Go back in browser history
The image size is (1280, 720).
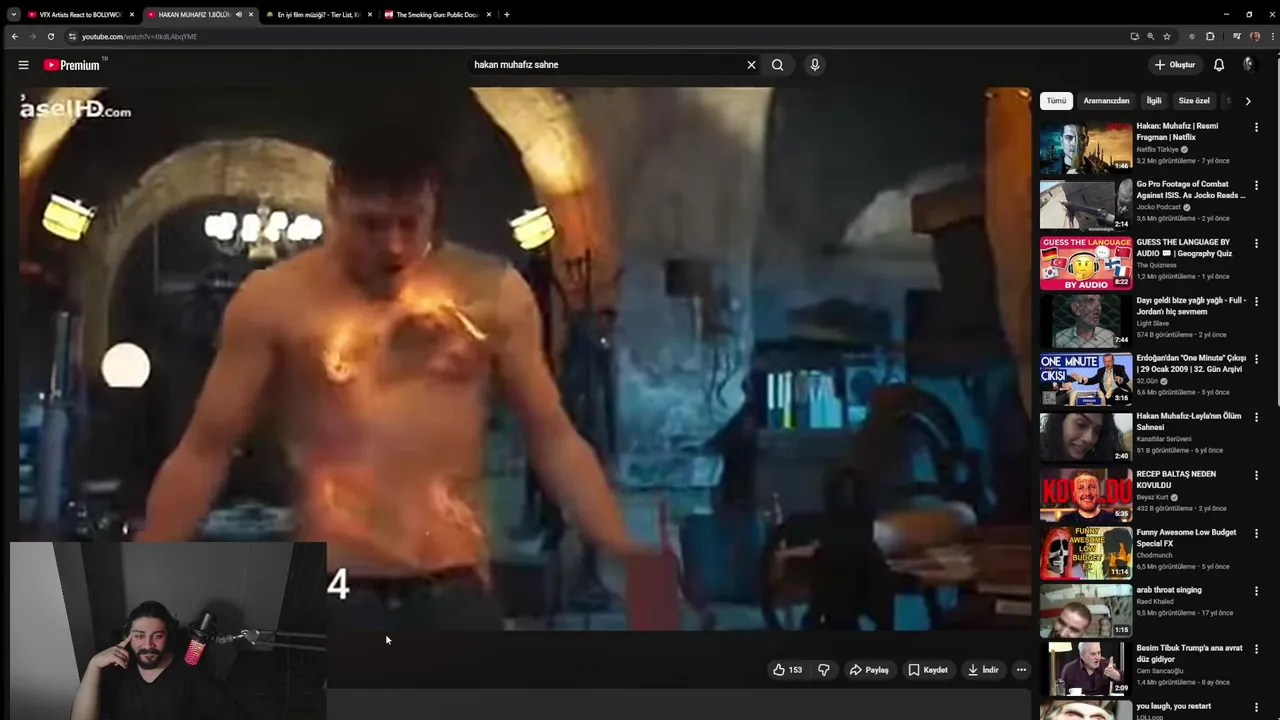coord(14,37)
